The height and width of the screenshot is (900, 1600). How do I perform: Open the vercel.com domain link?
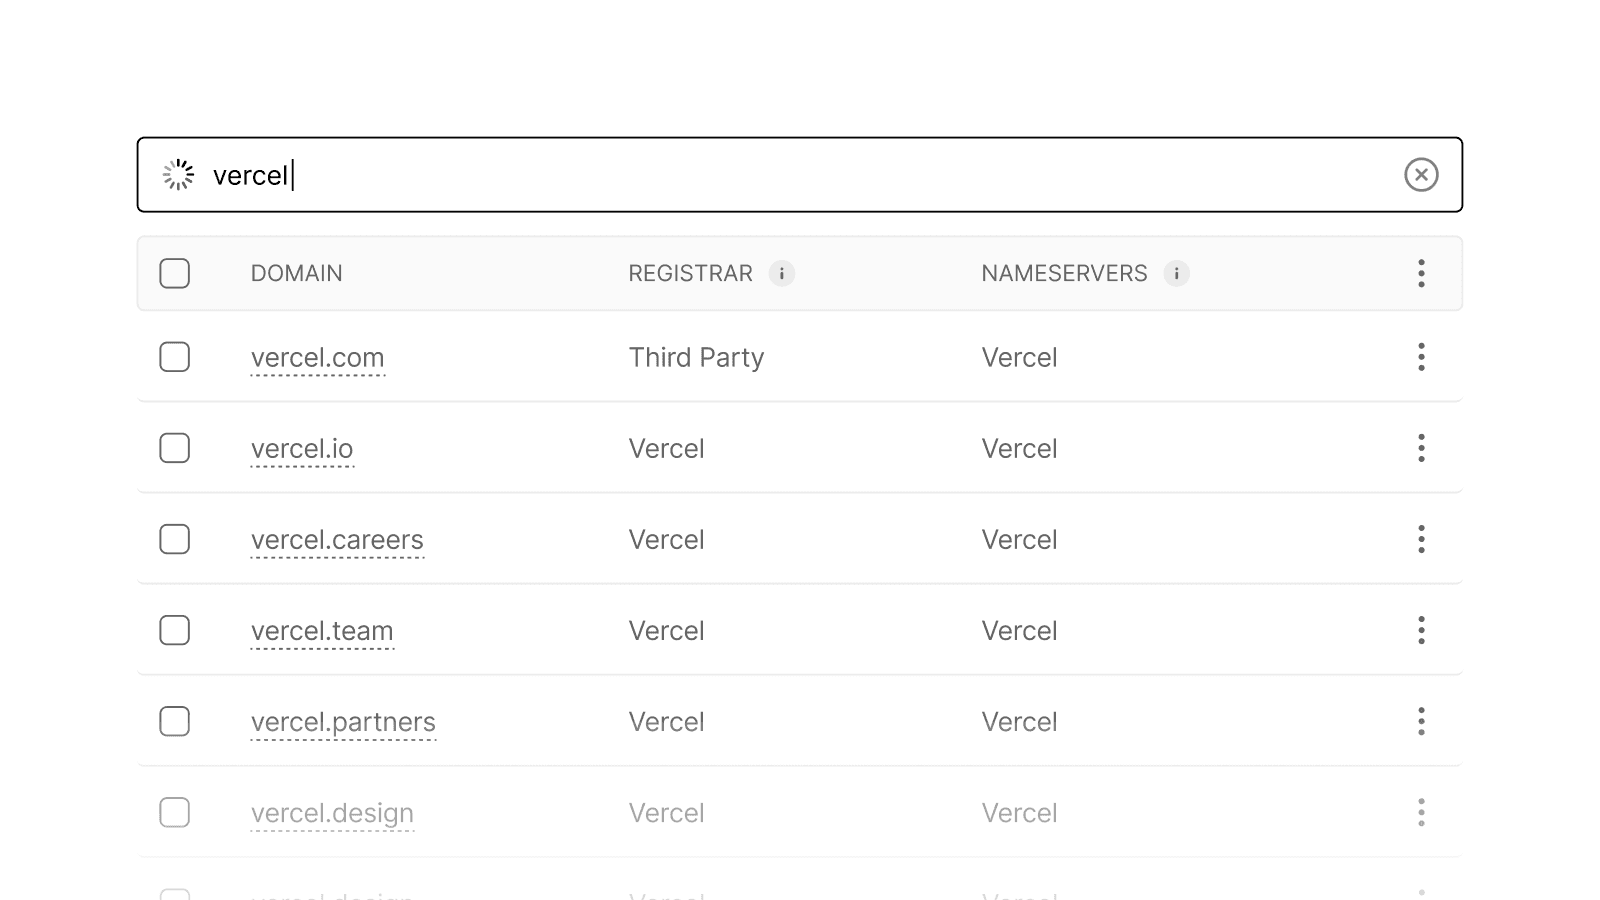click(x=318, y=357)
